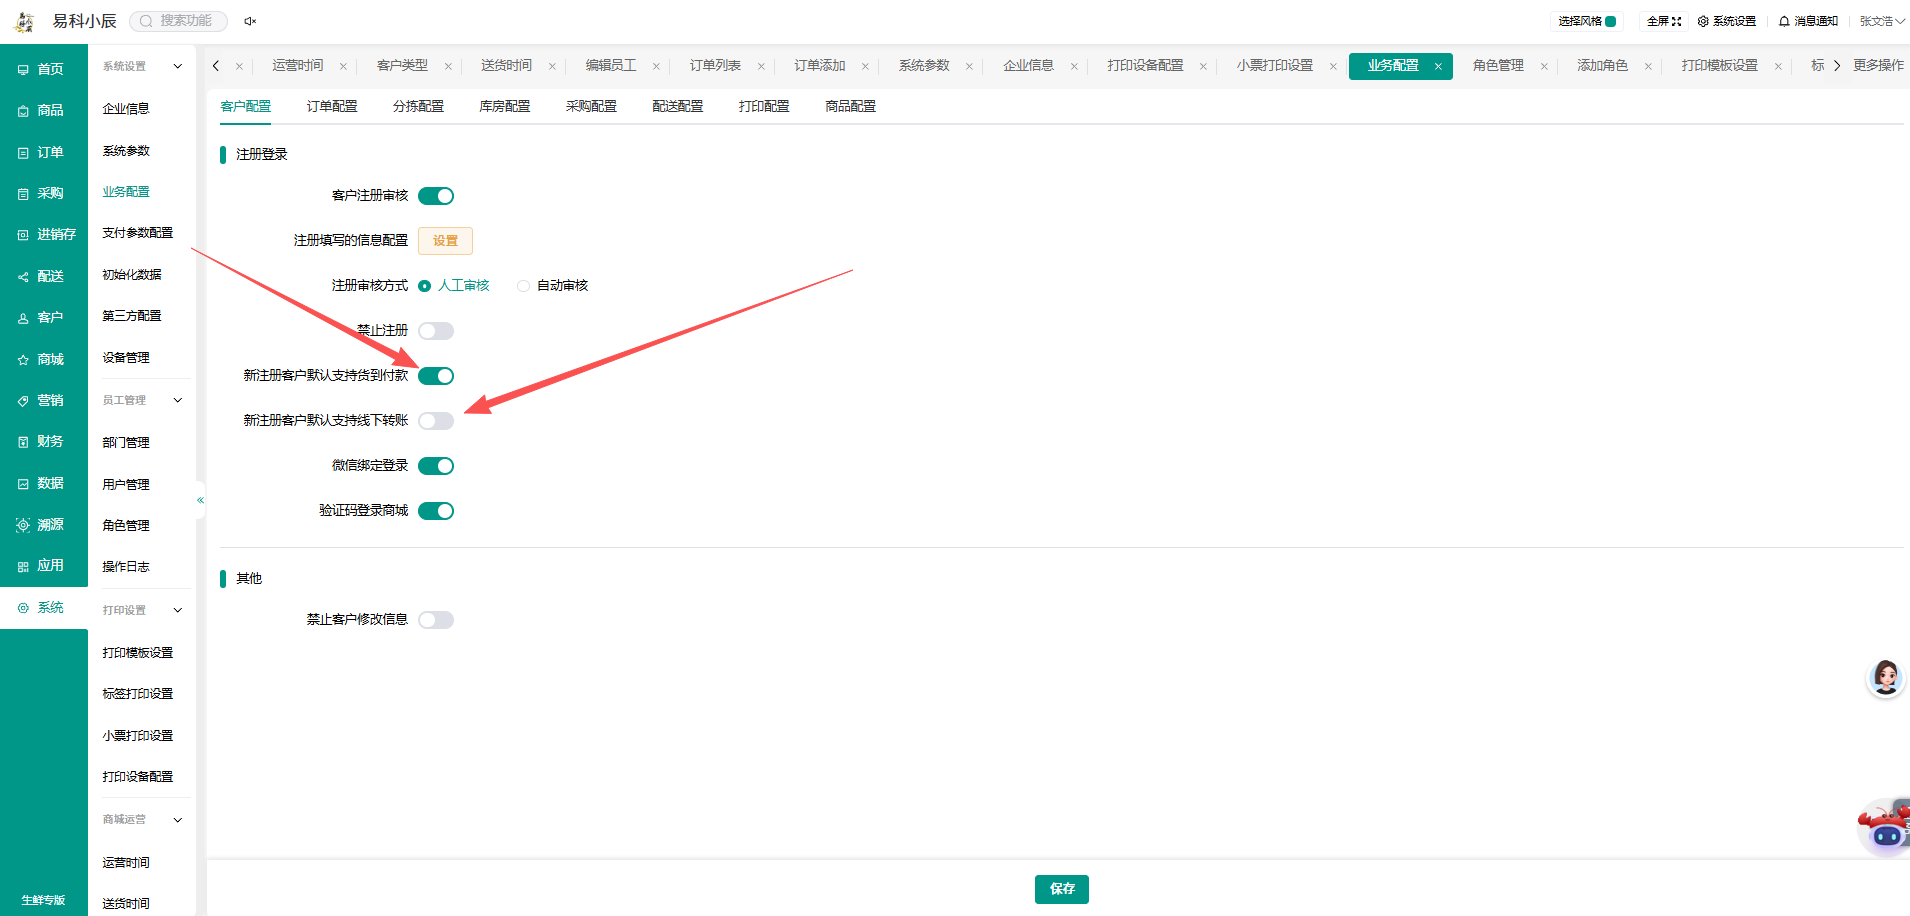Switch to the 库房配置 tab

tap(505, 106)
